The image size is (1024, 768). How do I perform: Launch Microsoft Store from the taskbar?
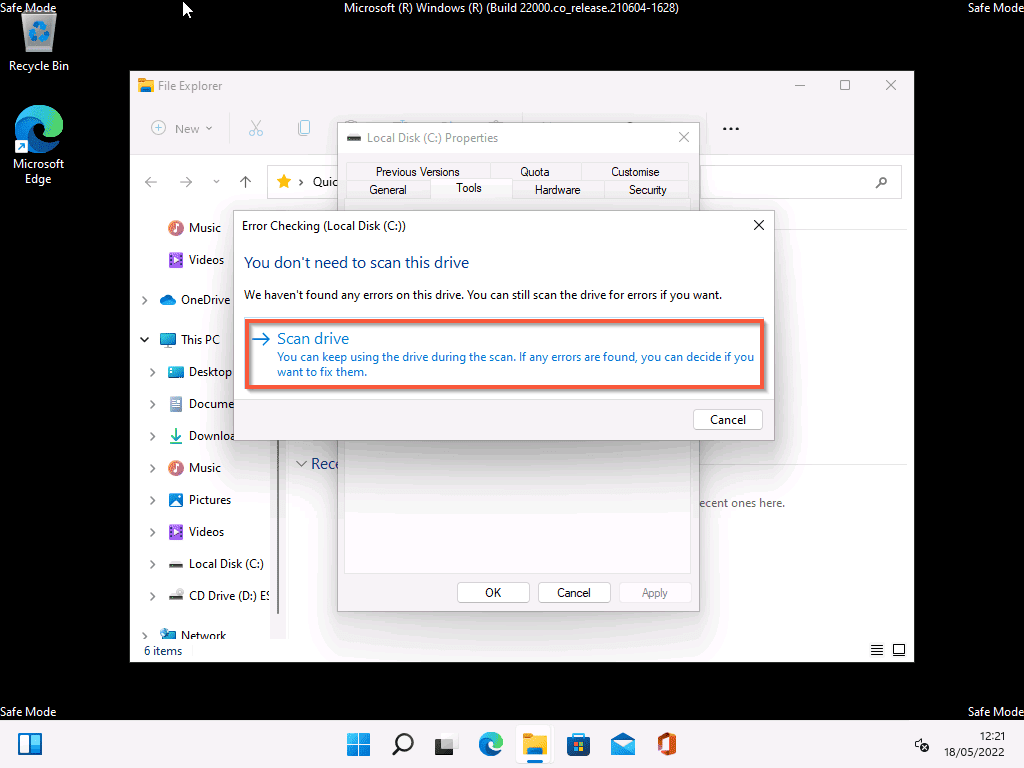click(x=578, y=744)
